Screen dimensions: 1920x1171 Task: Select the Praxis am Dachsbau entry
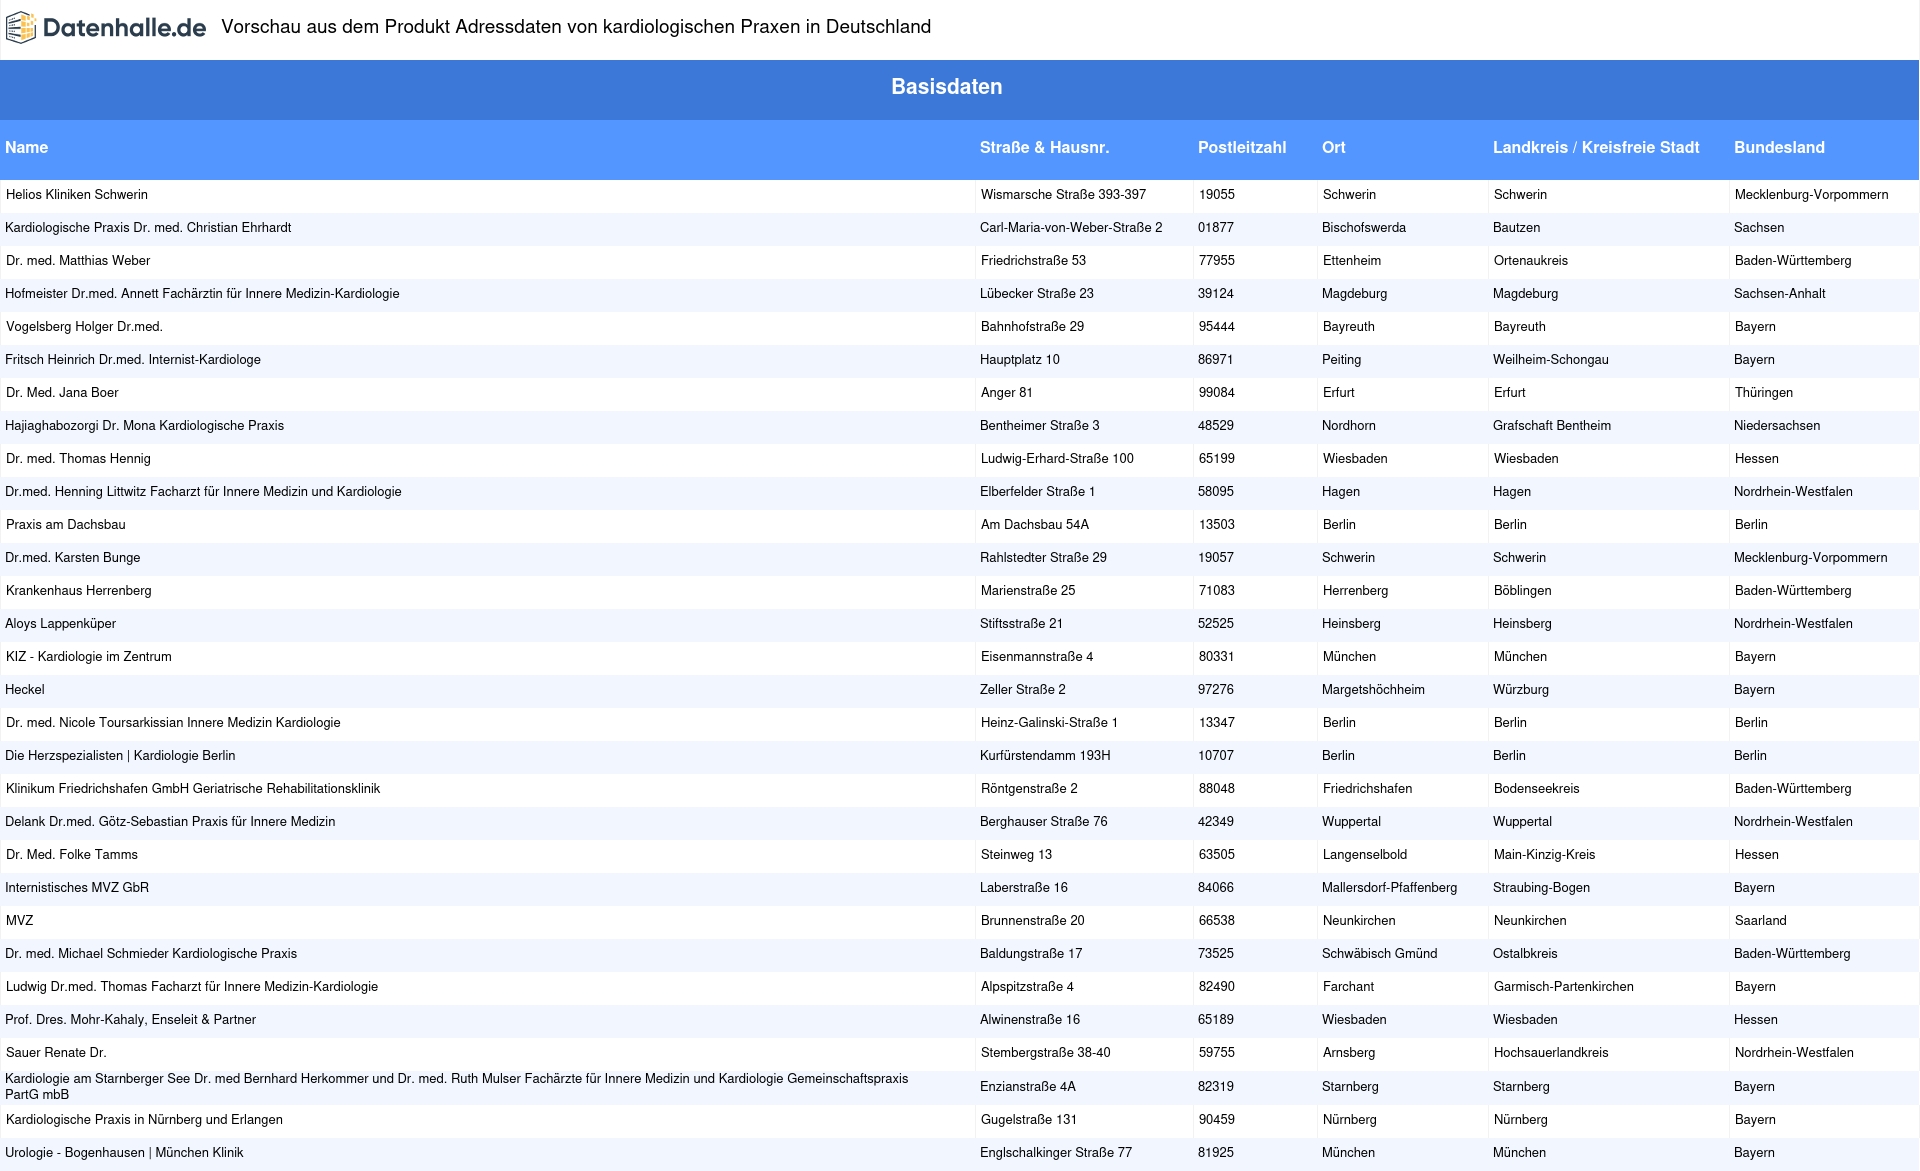click(x=66, y=525)
